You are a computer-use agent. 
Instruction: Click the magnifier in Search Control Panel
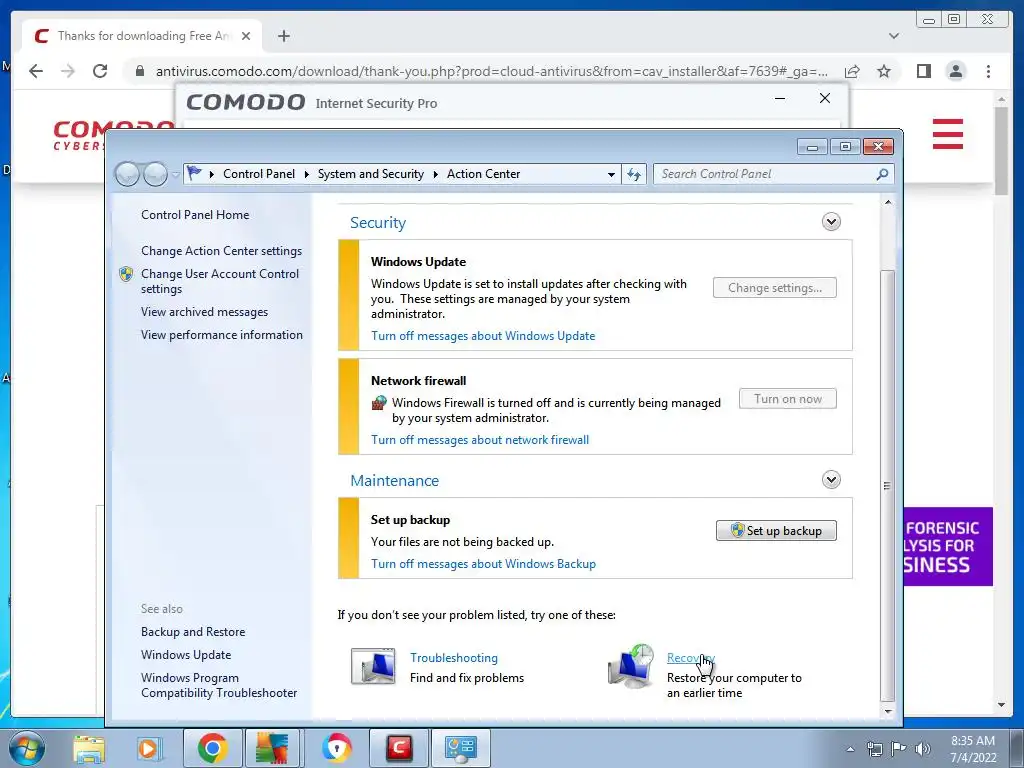(882, 174)
